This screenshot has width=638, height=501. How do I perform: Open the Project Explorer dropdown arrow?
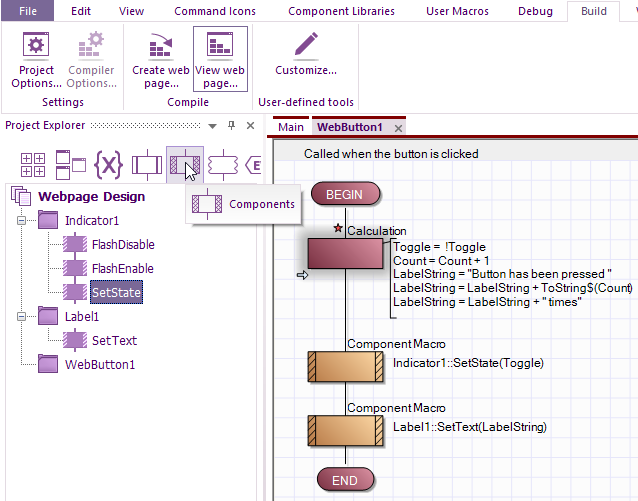point(212,126)
